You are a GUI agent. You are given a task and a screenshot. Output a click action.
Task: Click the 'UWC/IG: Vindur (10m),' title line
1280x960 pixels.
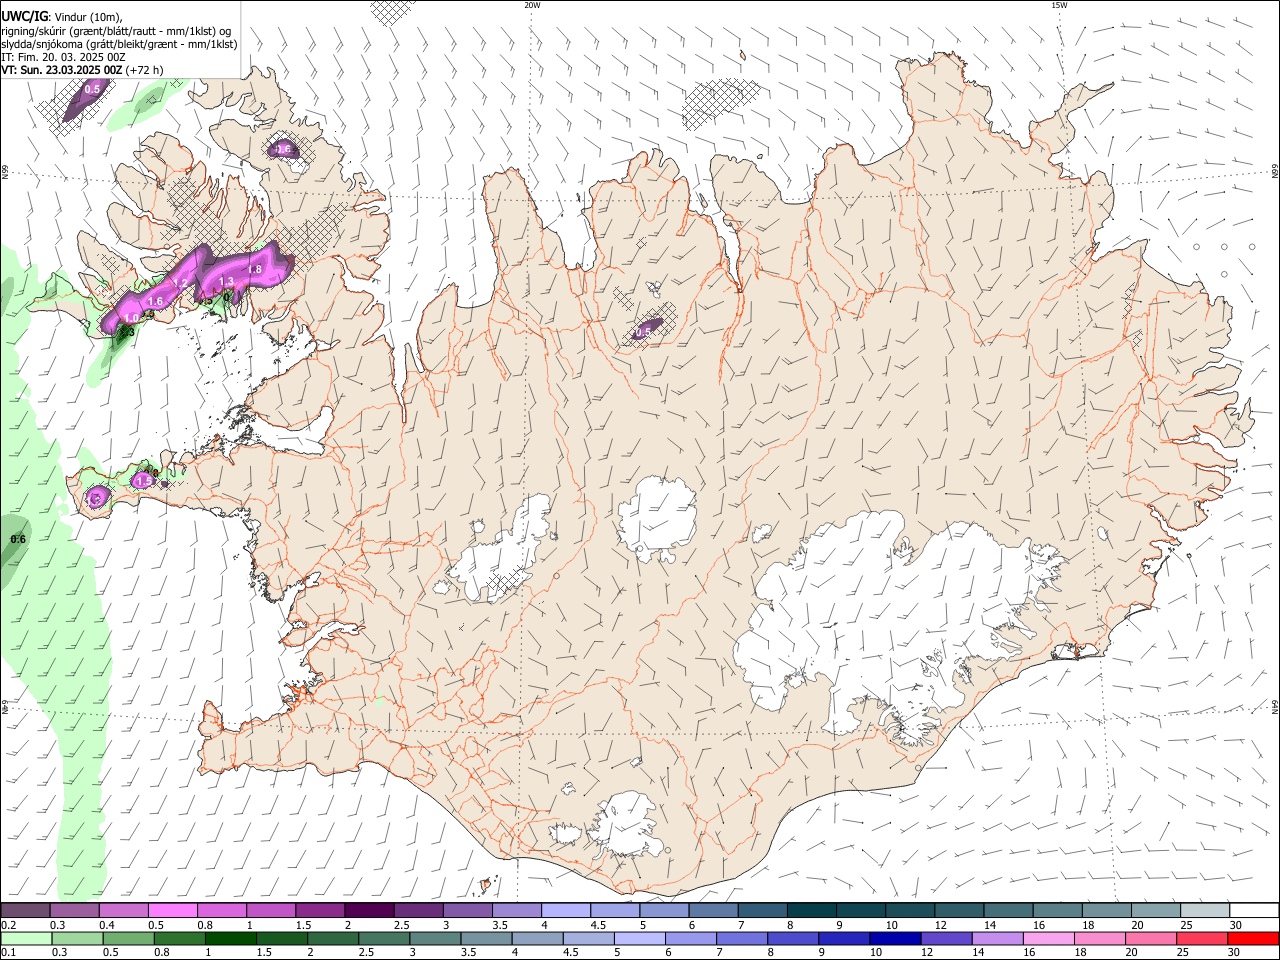tap(62, 16)
